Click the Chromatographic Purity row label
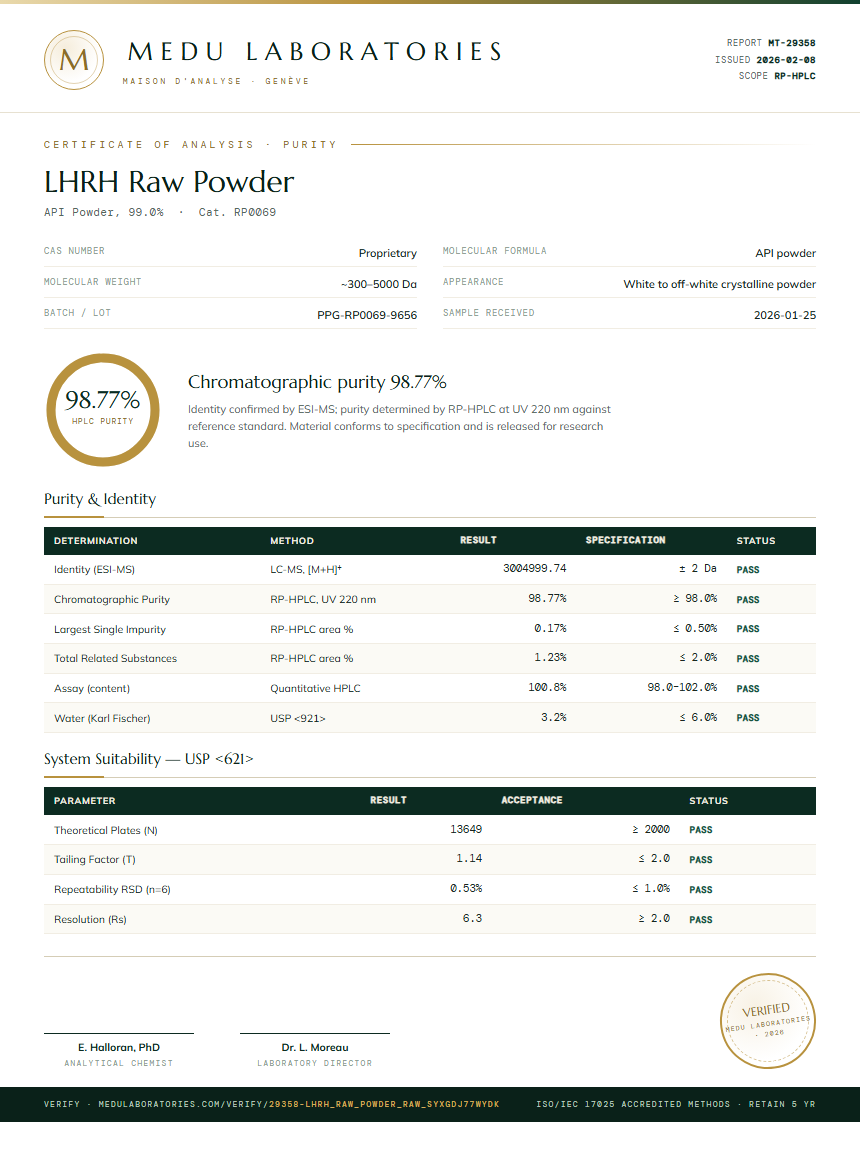Viewport: 860px width, 1152px height. 112,600
